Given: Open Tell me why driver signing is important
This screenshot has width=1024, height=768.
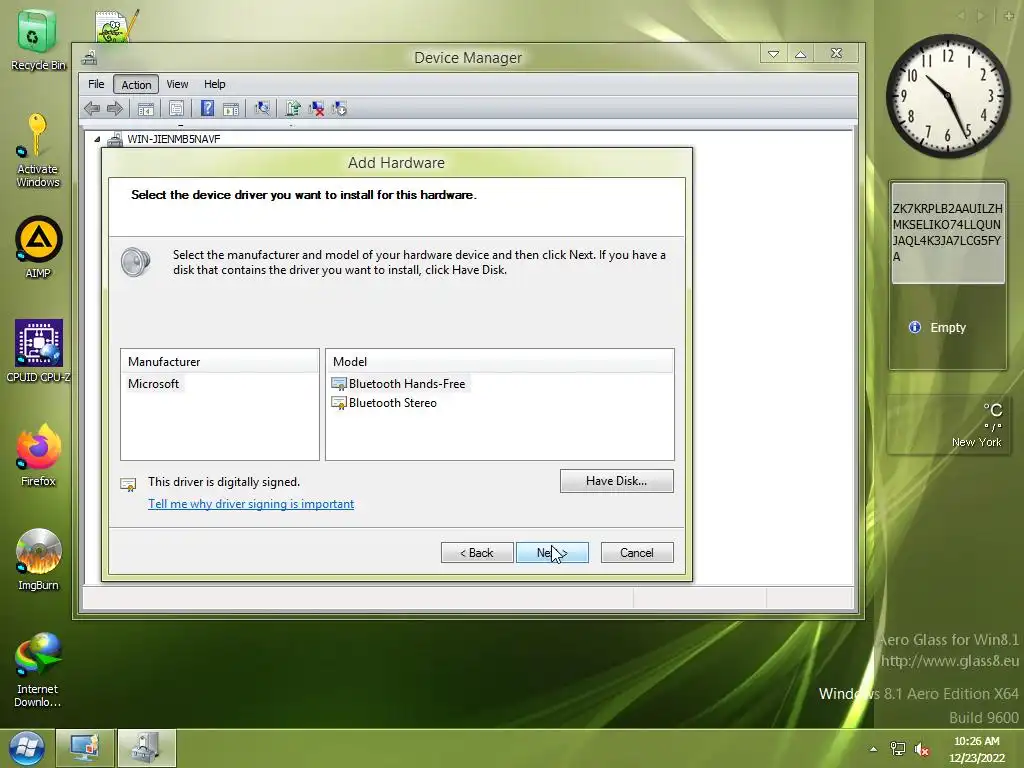Looking at the screenshot, I should coord(251,504).
